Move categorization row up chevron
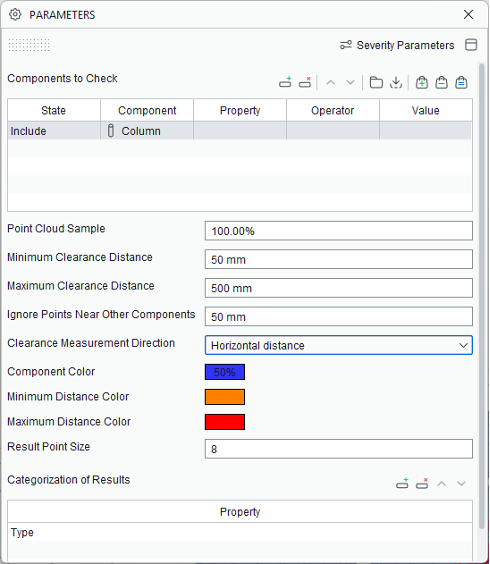The width and height of the screenshot is (490, 564). point(442,484)
